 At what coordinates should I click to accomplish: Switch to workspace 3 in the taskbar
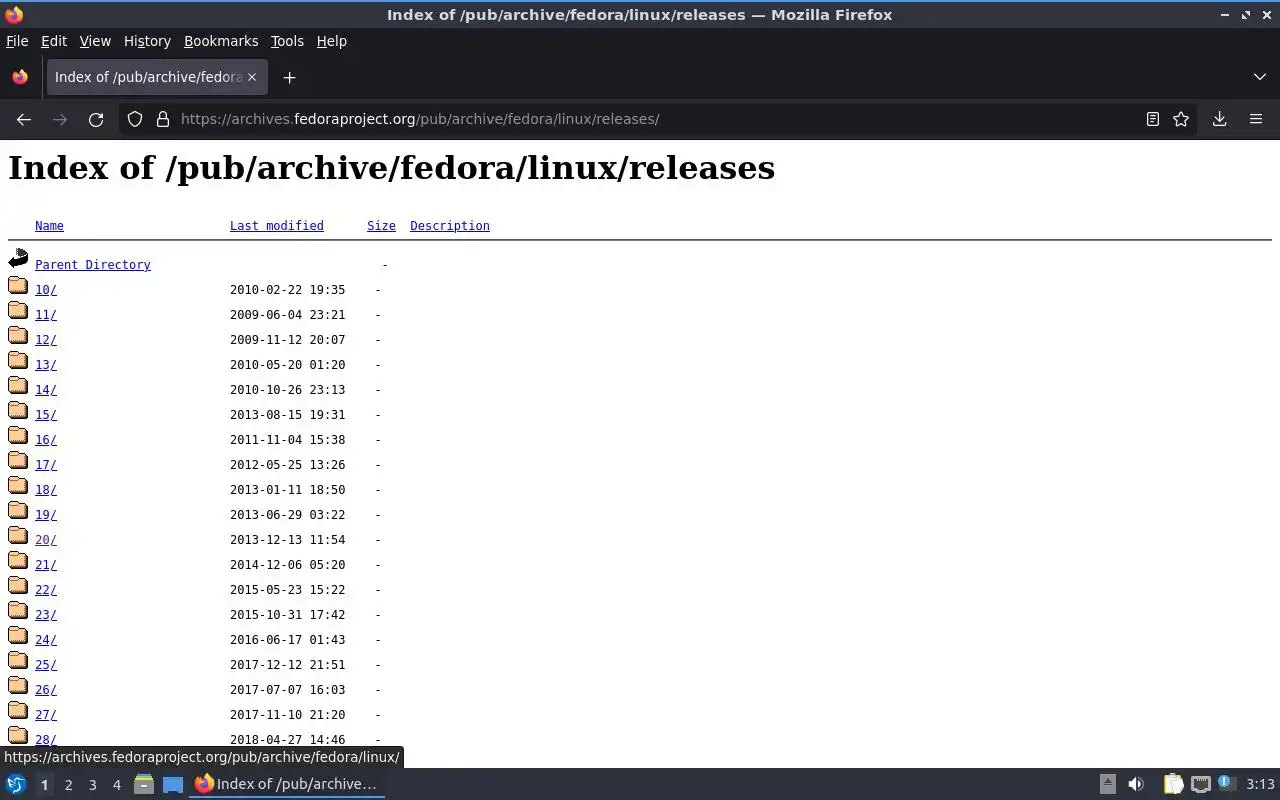coord(92,785)
